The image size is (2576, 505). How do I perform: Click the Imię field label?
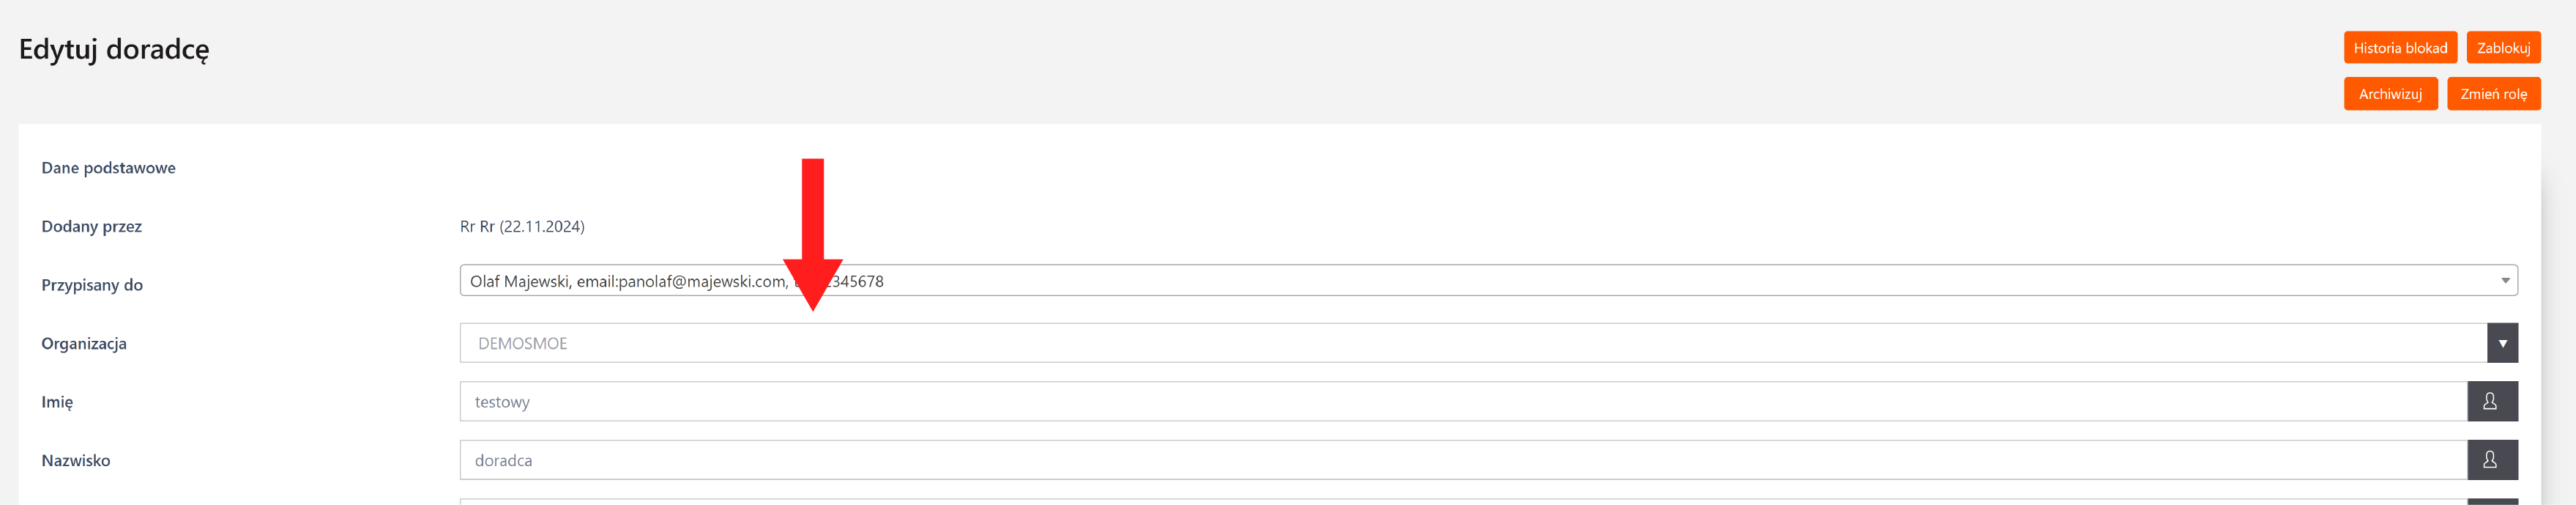click(x=57, y=402)
